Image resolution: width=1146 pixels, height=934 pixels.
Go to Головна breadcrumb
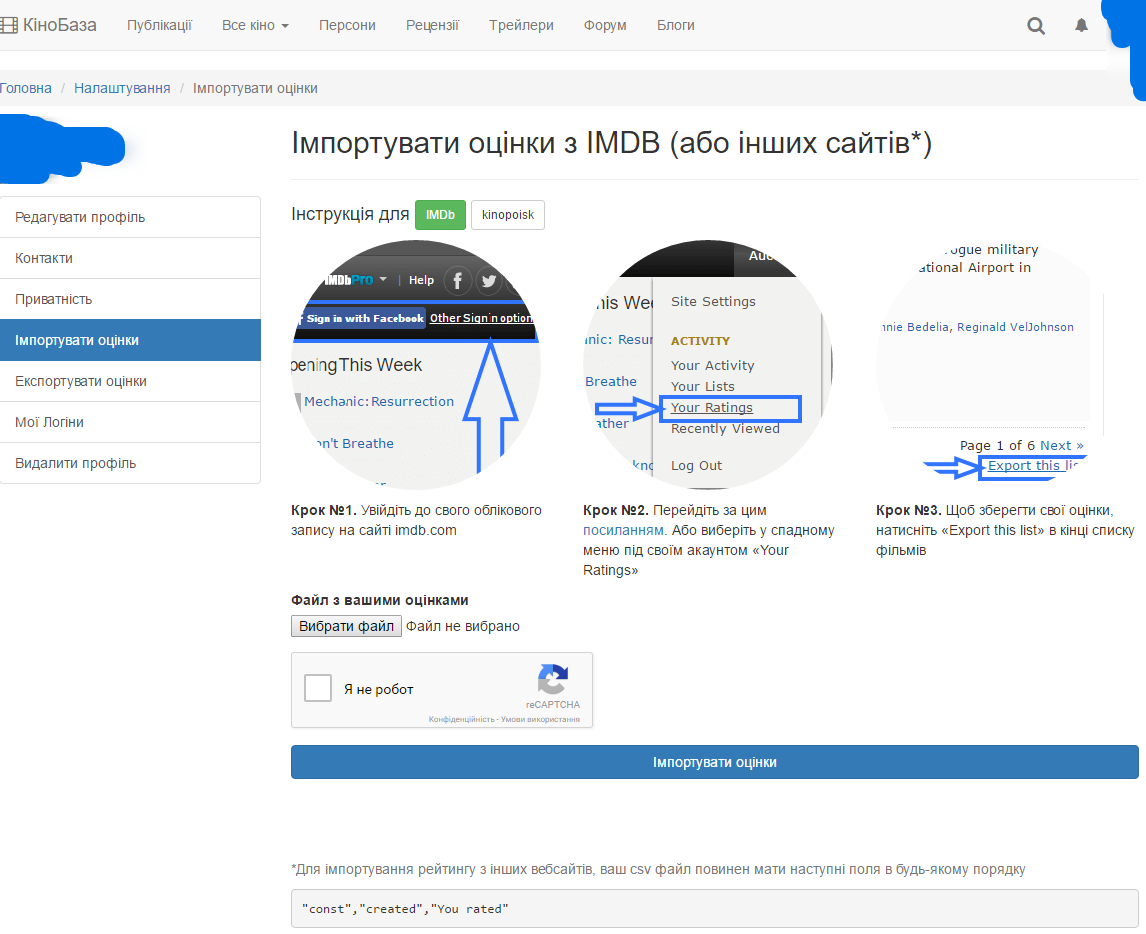[x=26, y=88]
